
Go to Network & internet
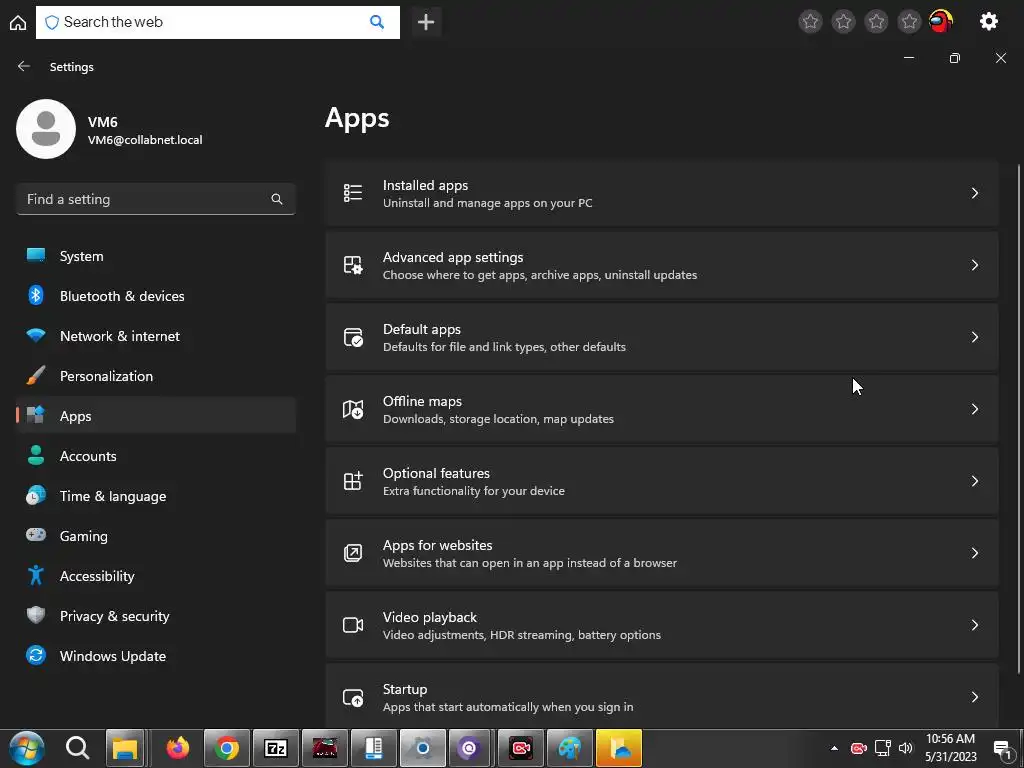156,336
